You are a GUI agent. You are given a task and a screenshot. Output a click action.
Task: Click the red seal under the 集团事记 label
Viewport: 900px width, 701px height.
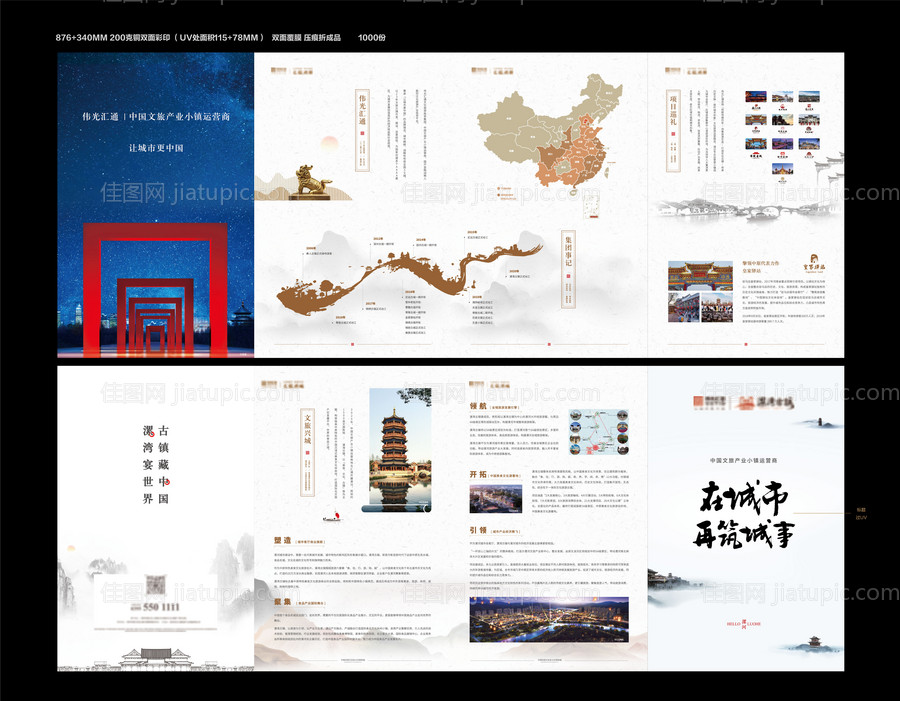[567, 275]
